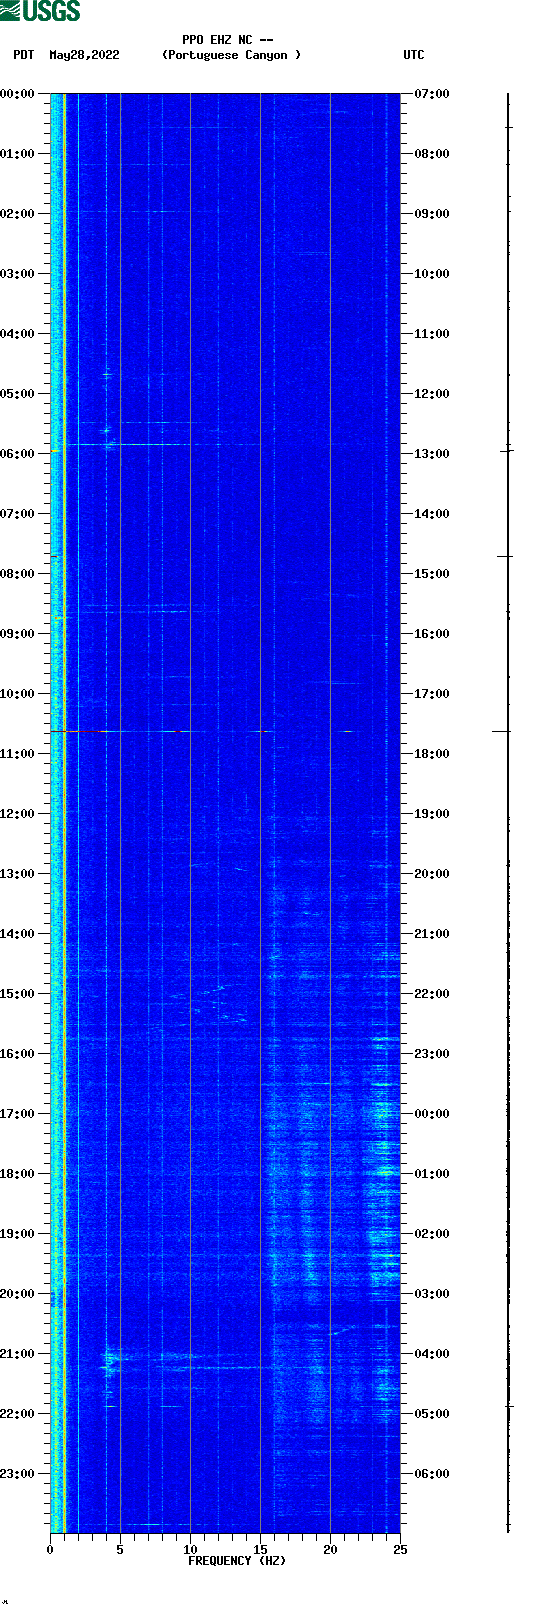Click PDT time label '06:00'
The height and width of the screenshot is (1613, 552).
tap(17, 454)
